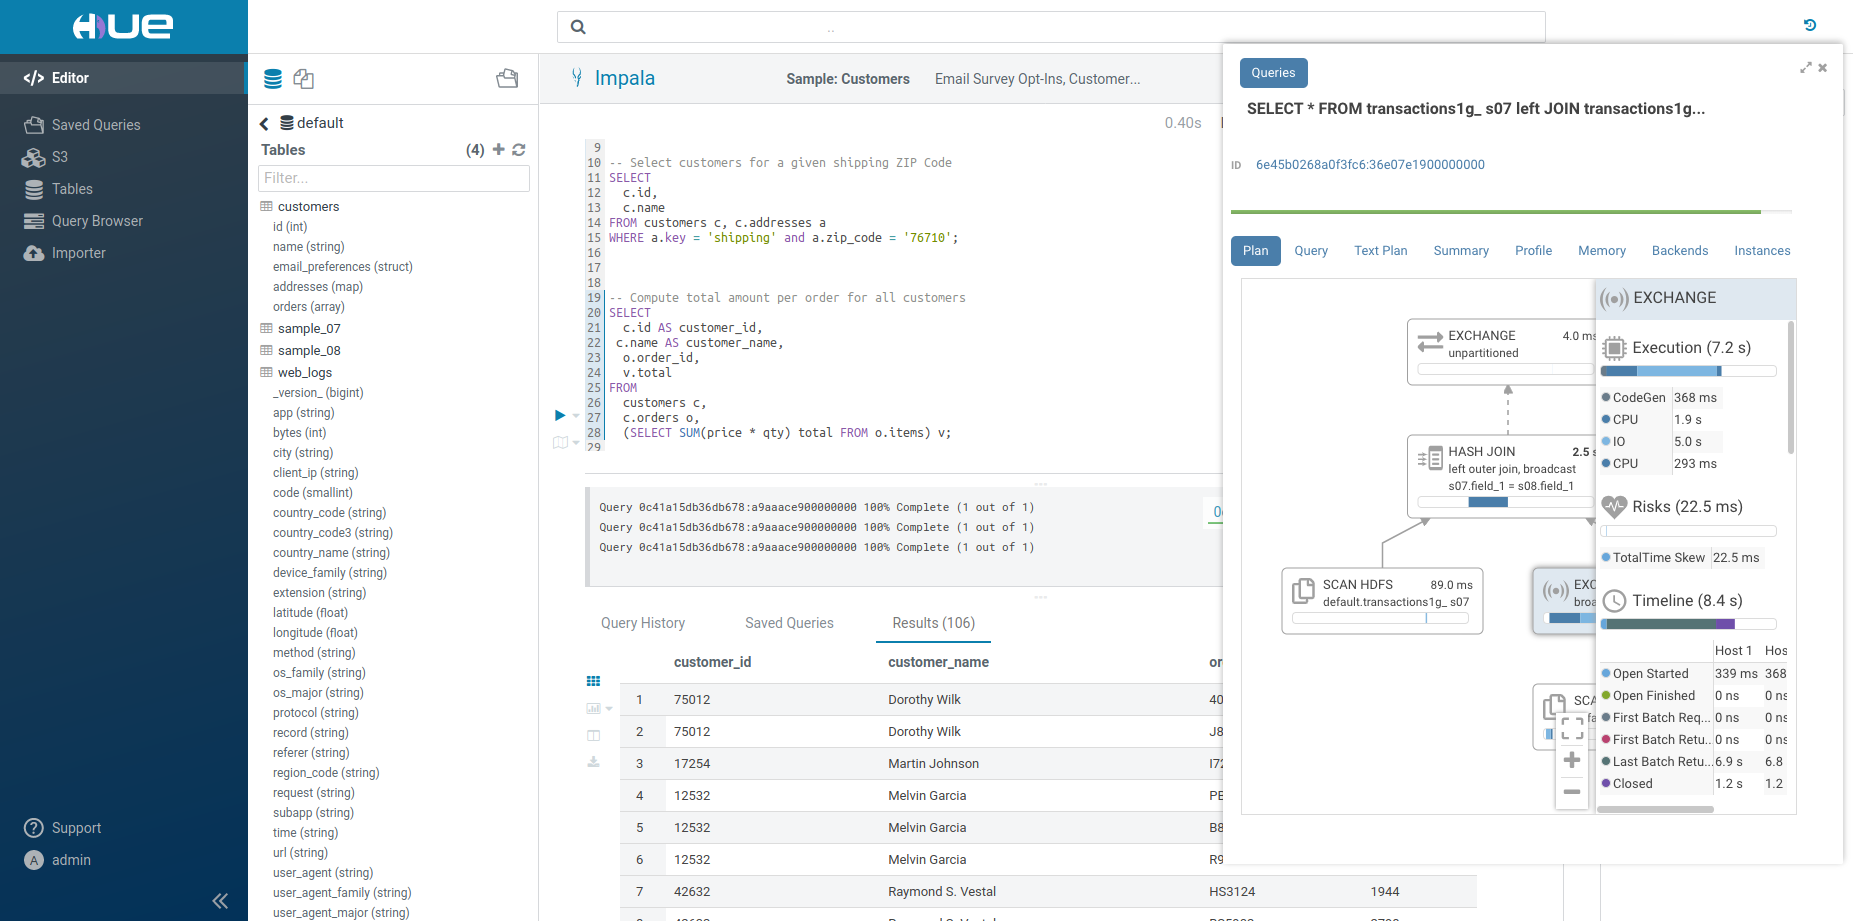
Task: Switch results to grid view
Action: 593,680
